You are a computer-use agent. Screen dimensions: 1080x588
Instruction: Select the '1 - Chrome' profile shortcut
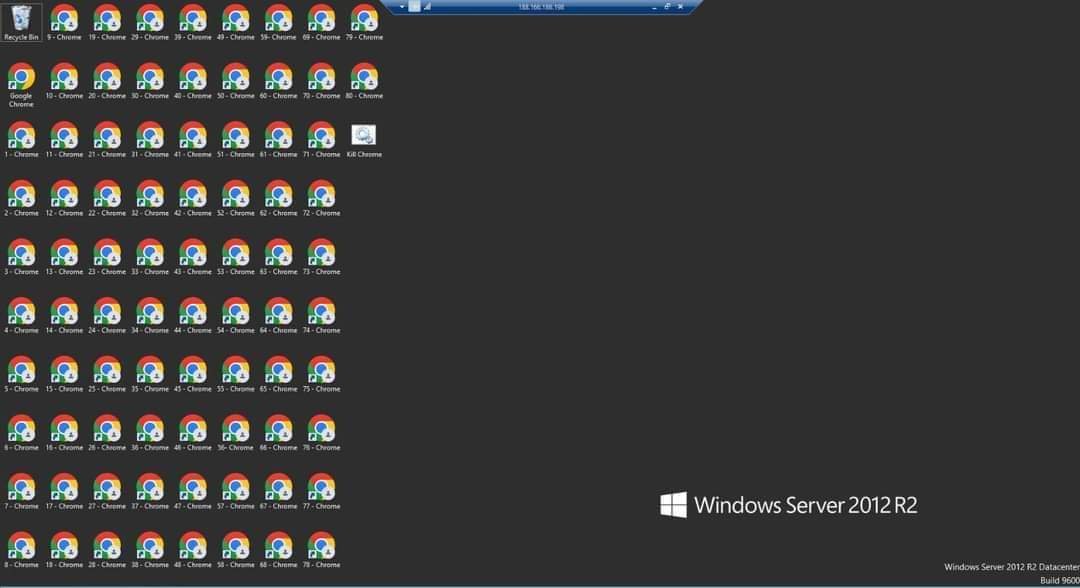point(22,136)
